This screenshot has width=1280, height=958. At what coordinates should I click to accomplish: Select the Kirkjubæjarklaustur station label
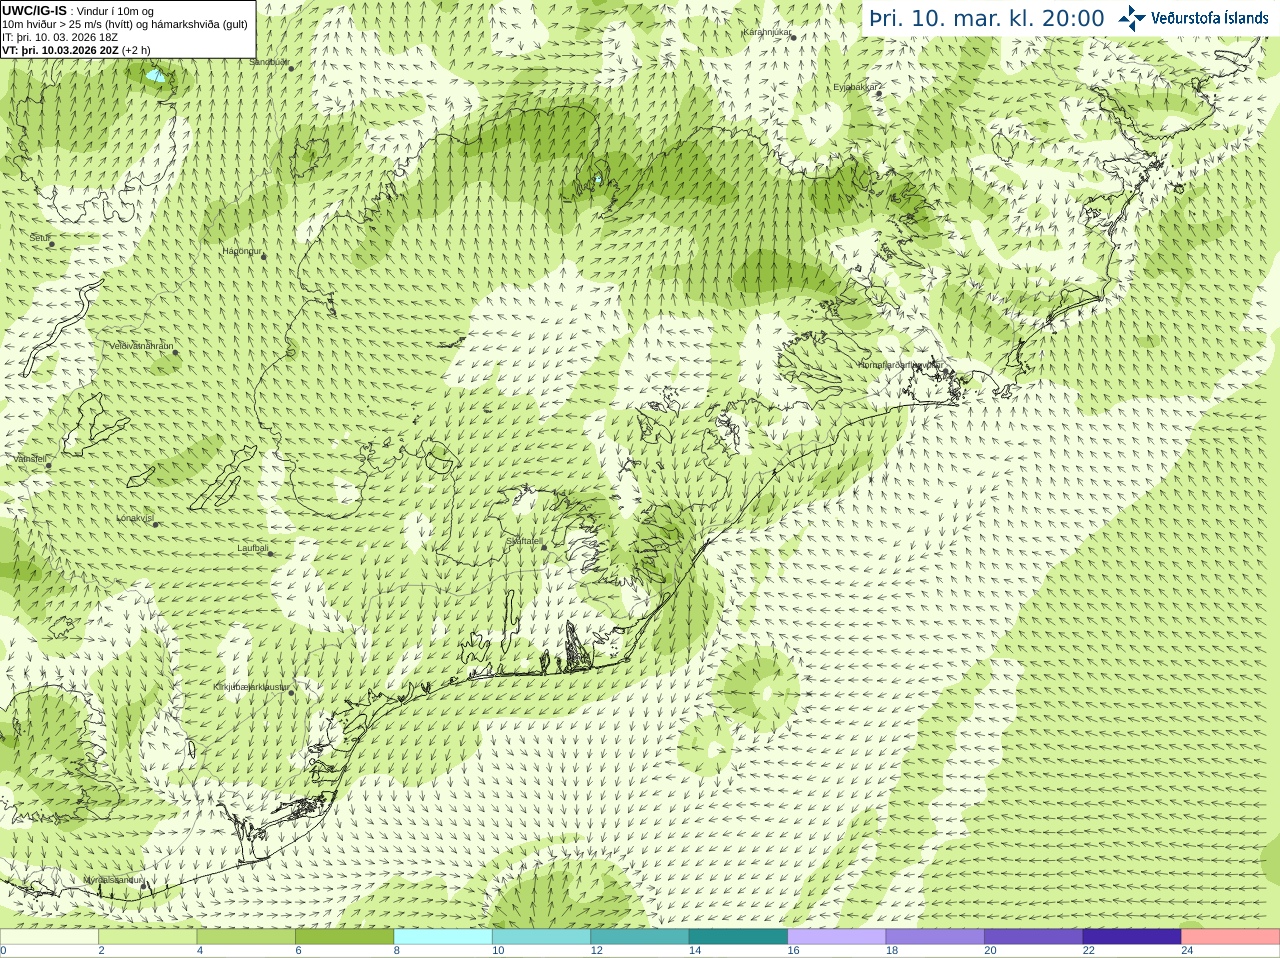252,687
